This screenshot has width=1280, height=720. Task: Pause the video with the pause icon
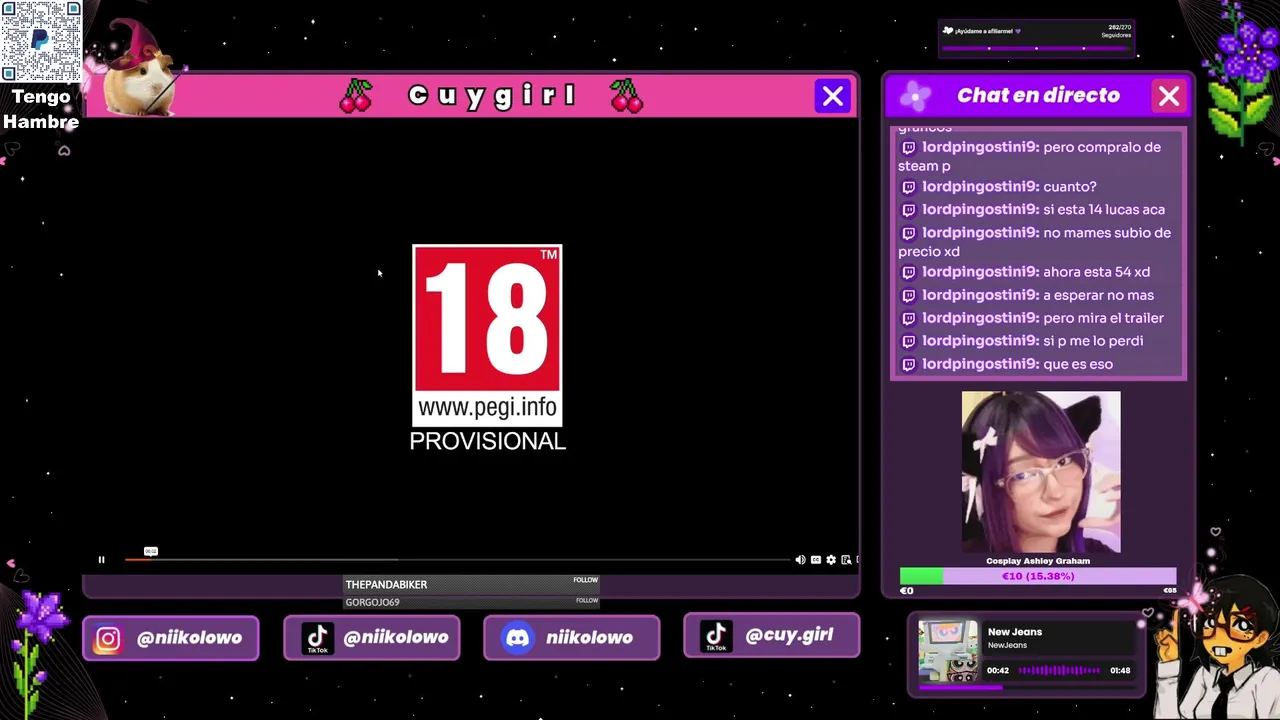101,560
